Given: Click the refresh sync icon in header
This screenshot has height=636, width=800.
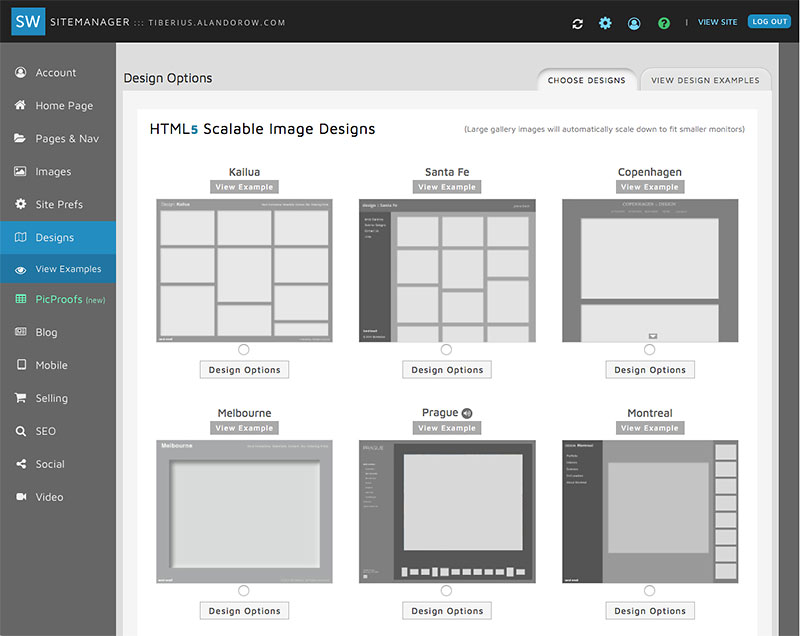Looking at the screenshot, I should pos(577,22).
